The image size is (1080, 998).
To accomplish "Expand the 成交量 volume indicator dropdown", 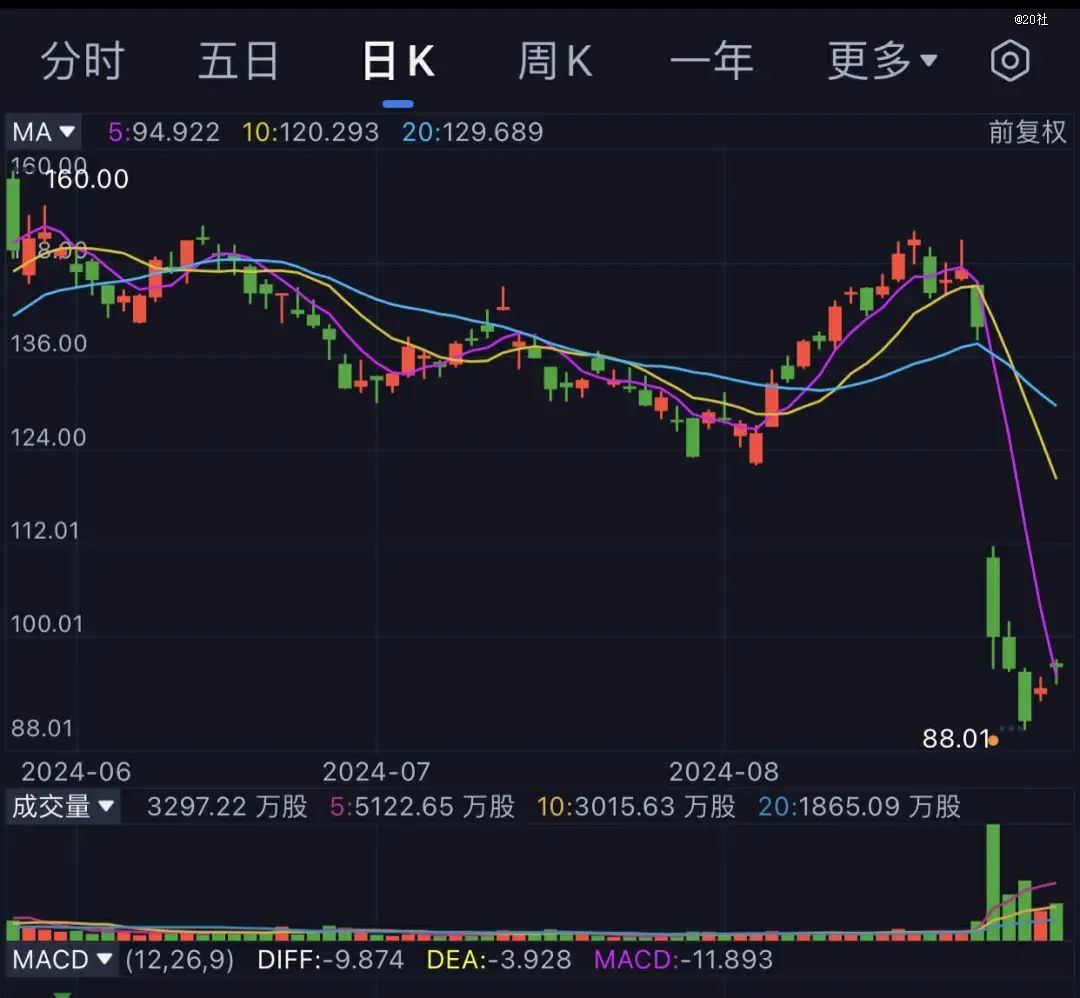I will pyautogui.click(x=63, y=806).
